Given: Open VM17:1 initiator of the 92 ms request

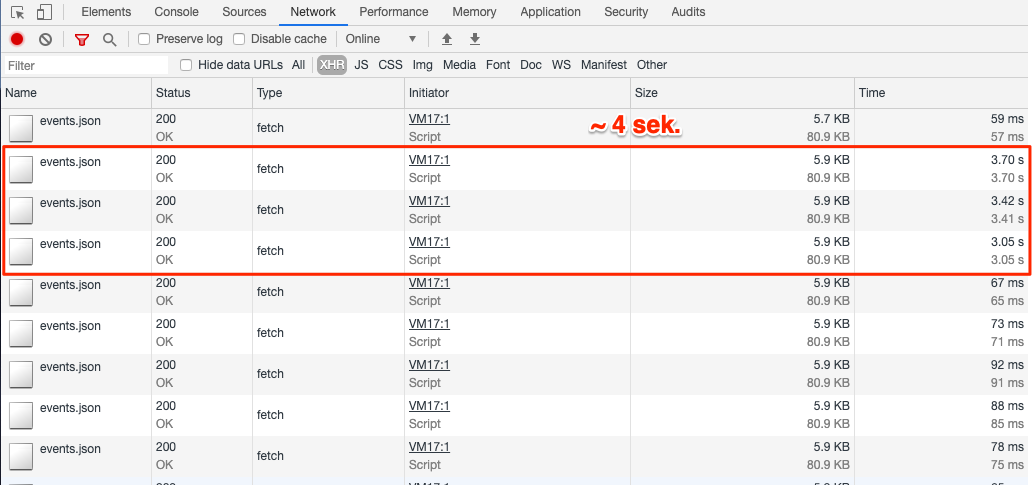Looking at the screenshot, I should 429,365.
